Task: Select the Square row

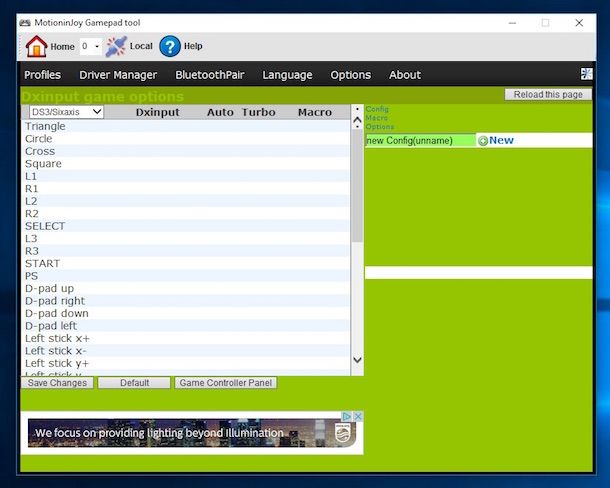Action: (x=186, y=163)
